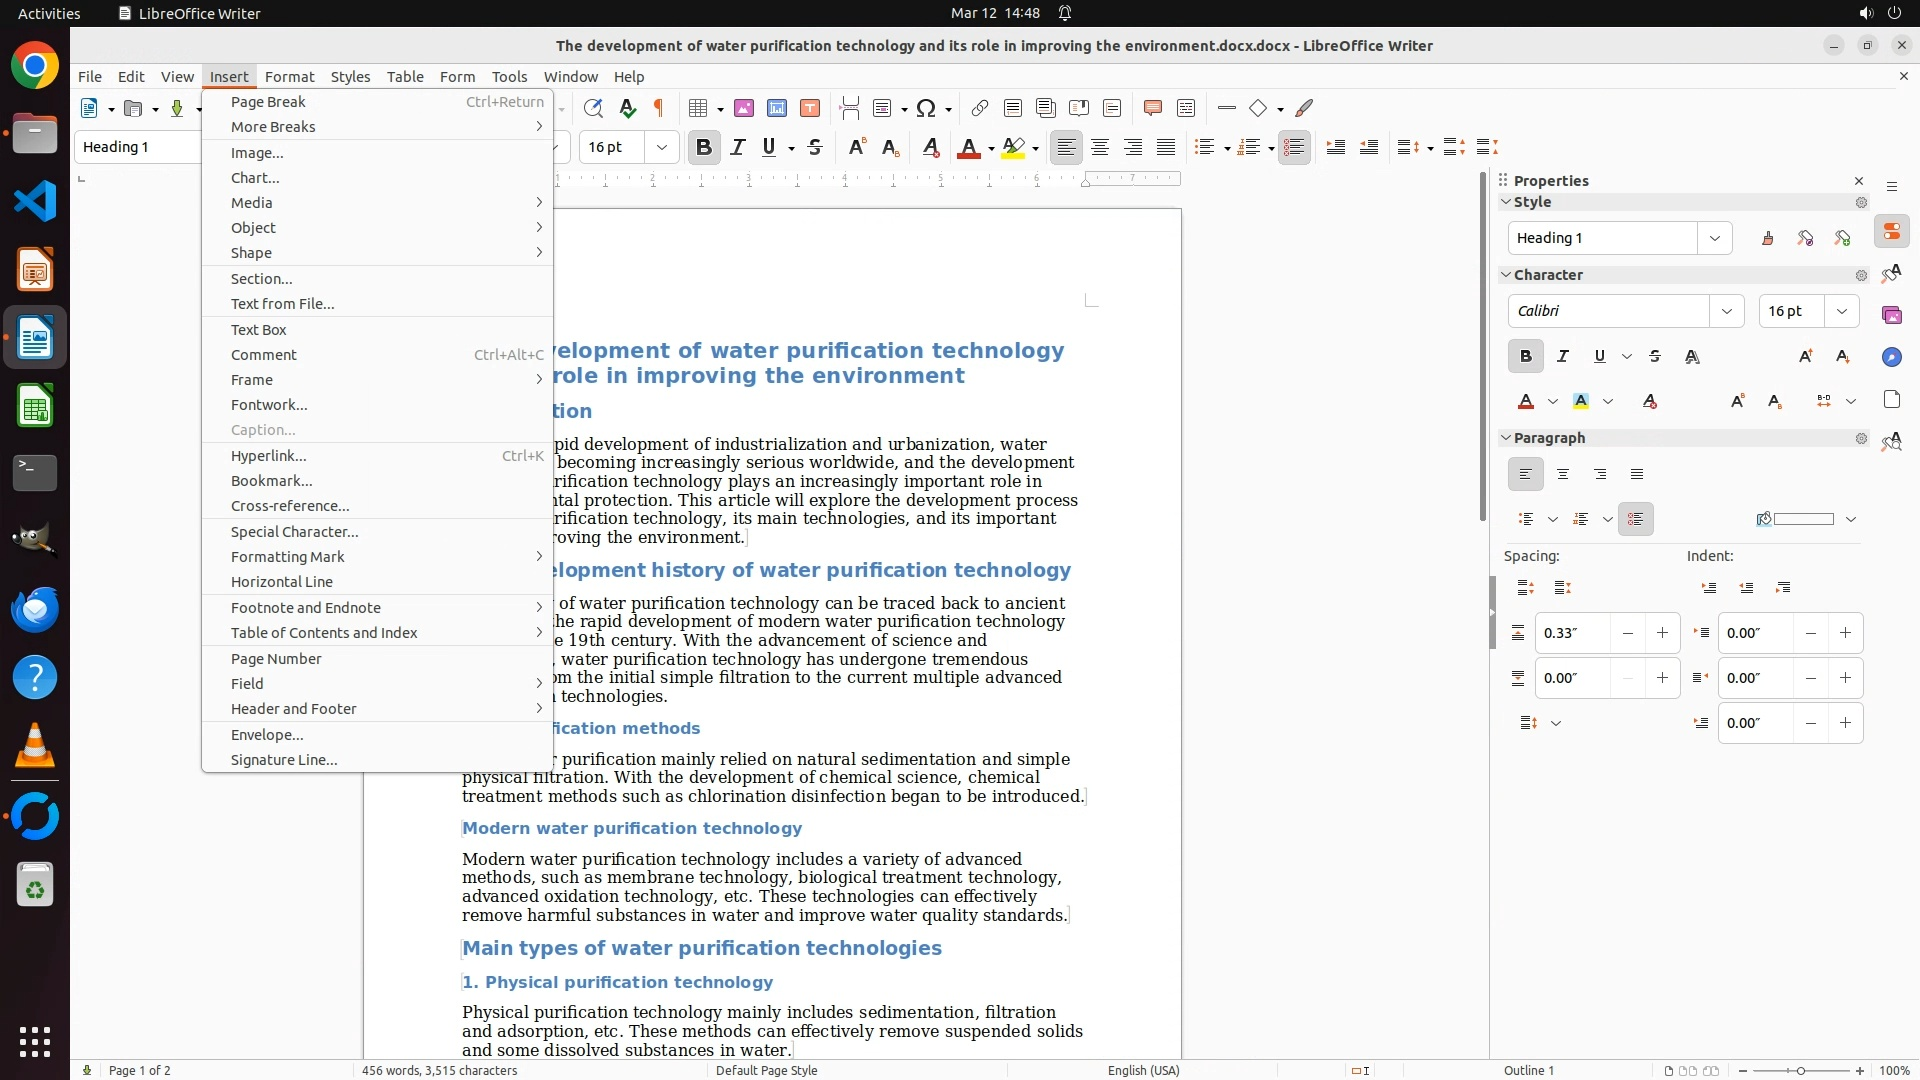
Task: Toggle formatting marks pilcrow icon
Action: (x=659, y=108)
